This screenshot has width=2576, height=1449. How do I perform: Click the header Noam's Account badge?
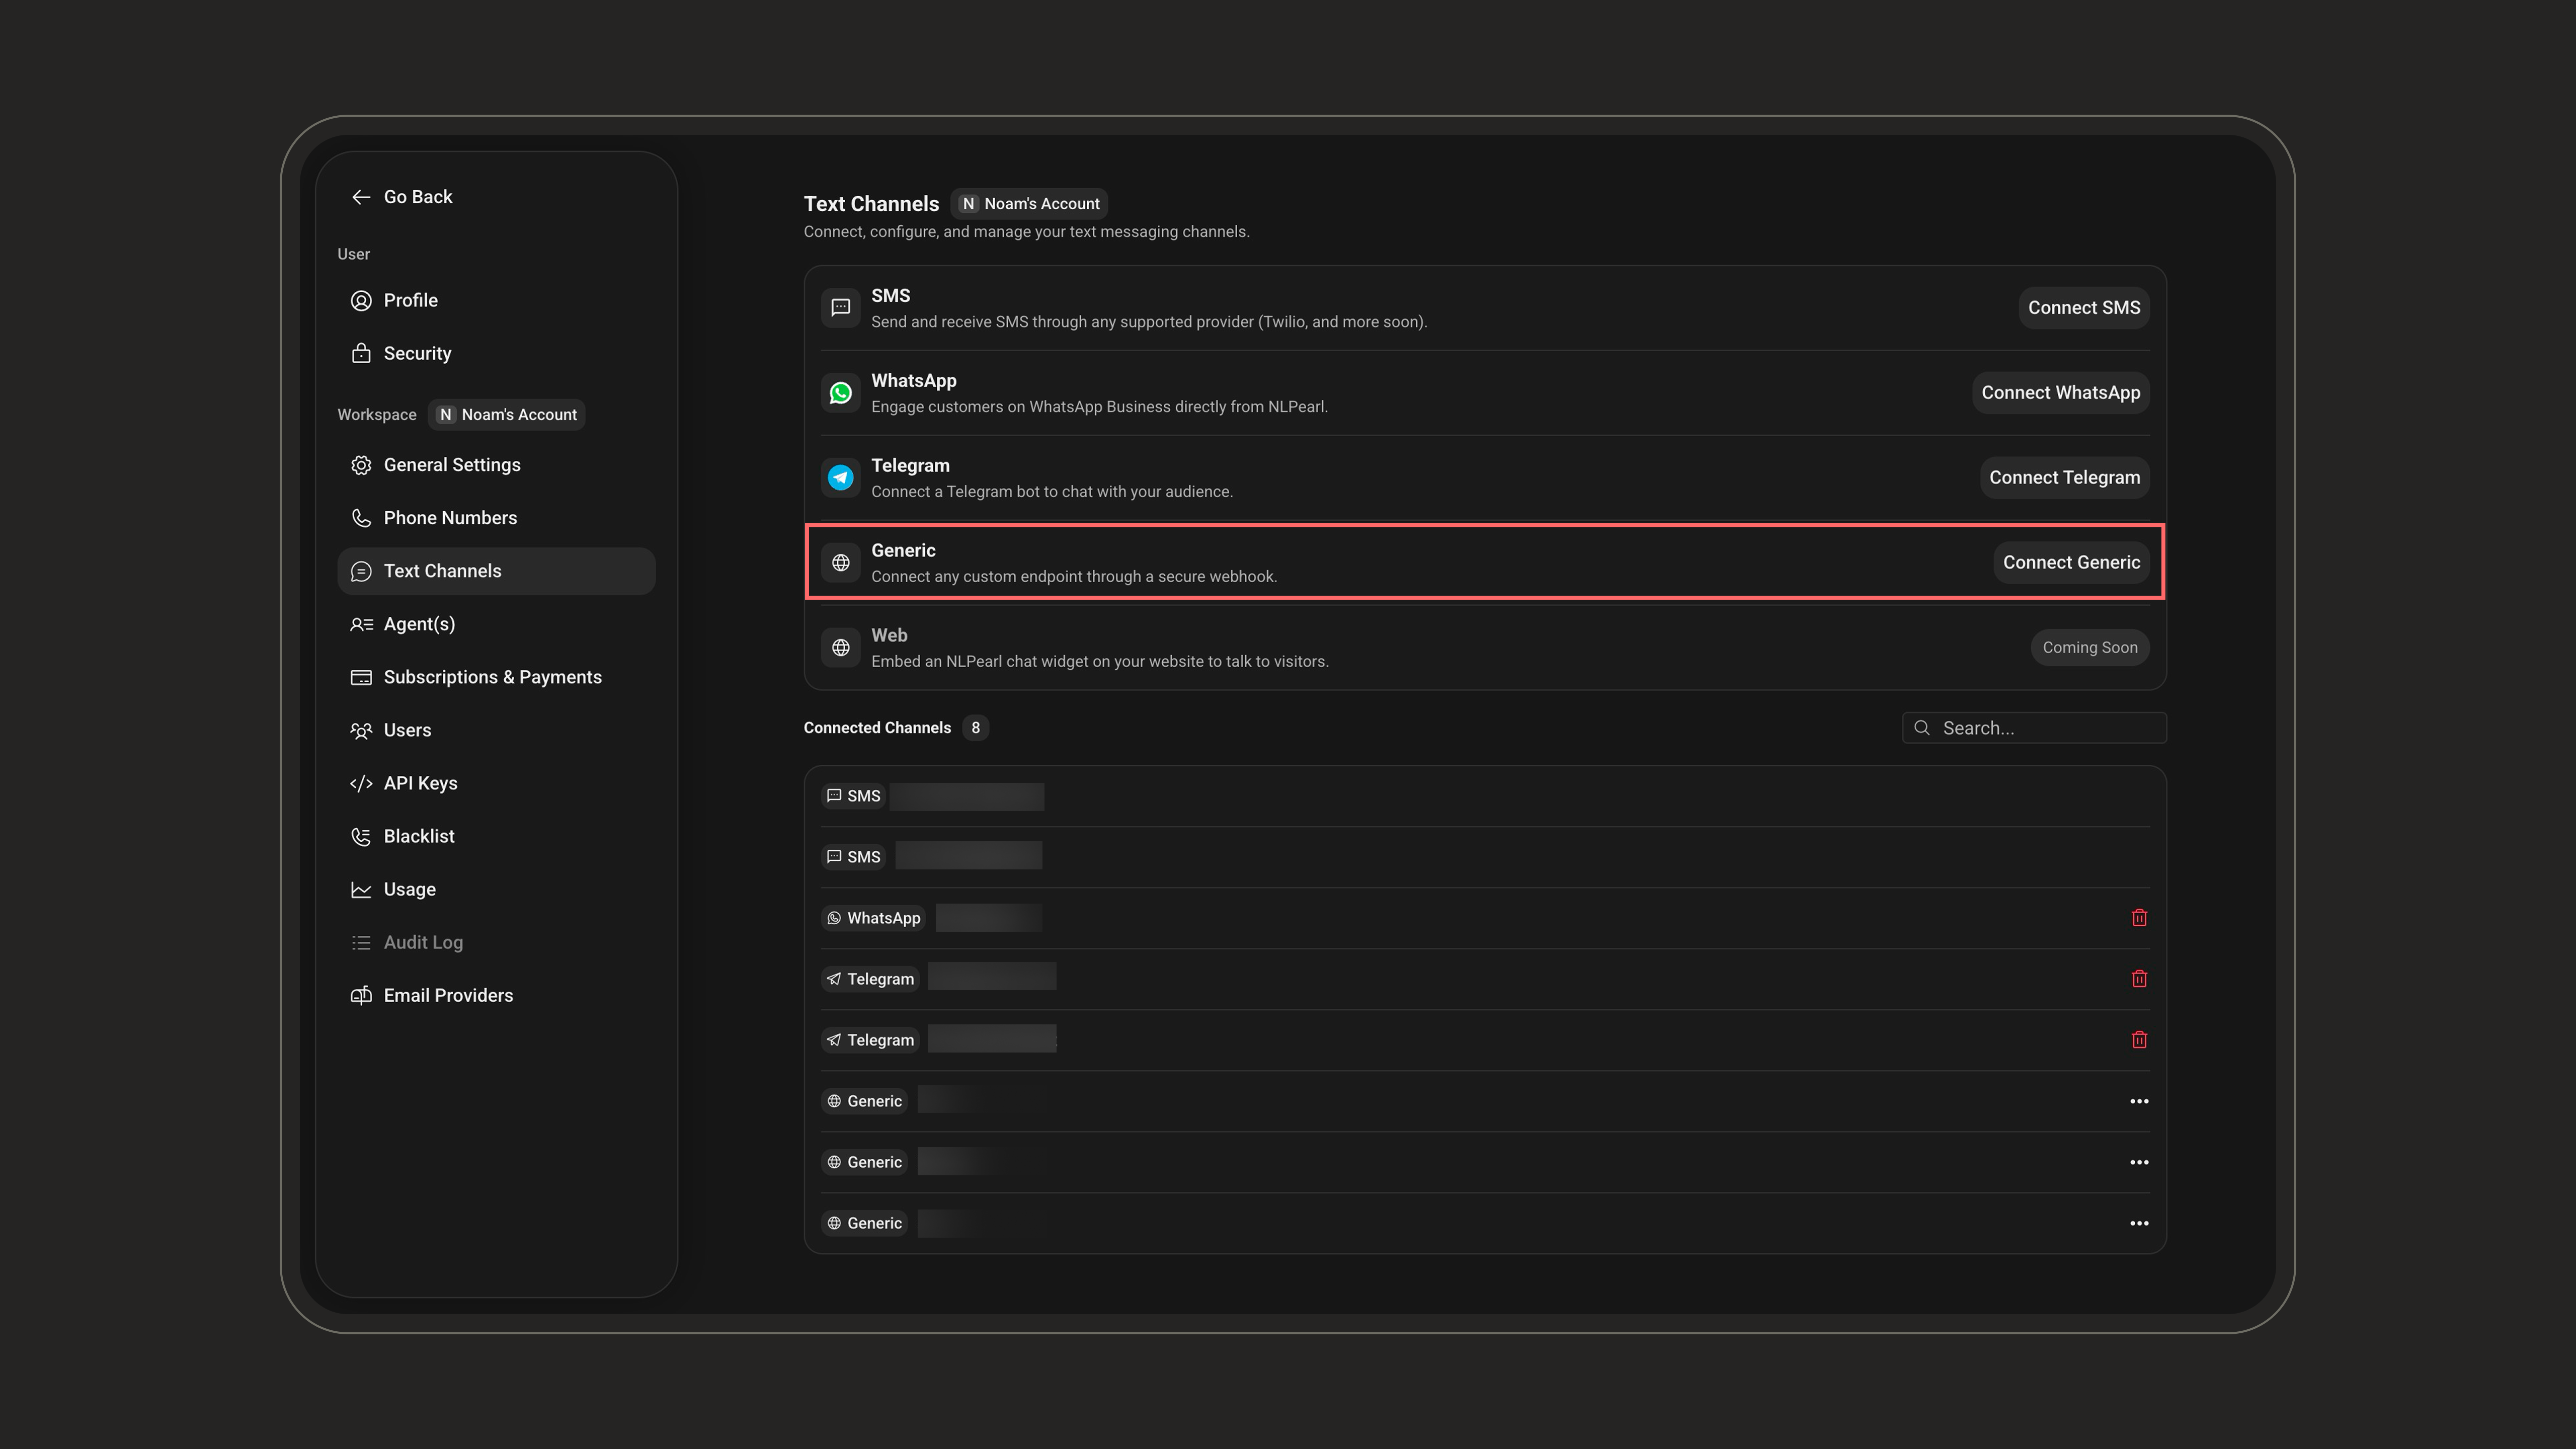[1029, 204]
